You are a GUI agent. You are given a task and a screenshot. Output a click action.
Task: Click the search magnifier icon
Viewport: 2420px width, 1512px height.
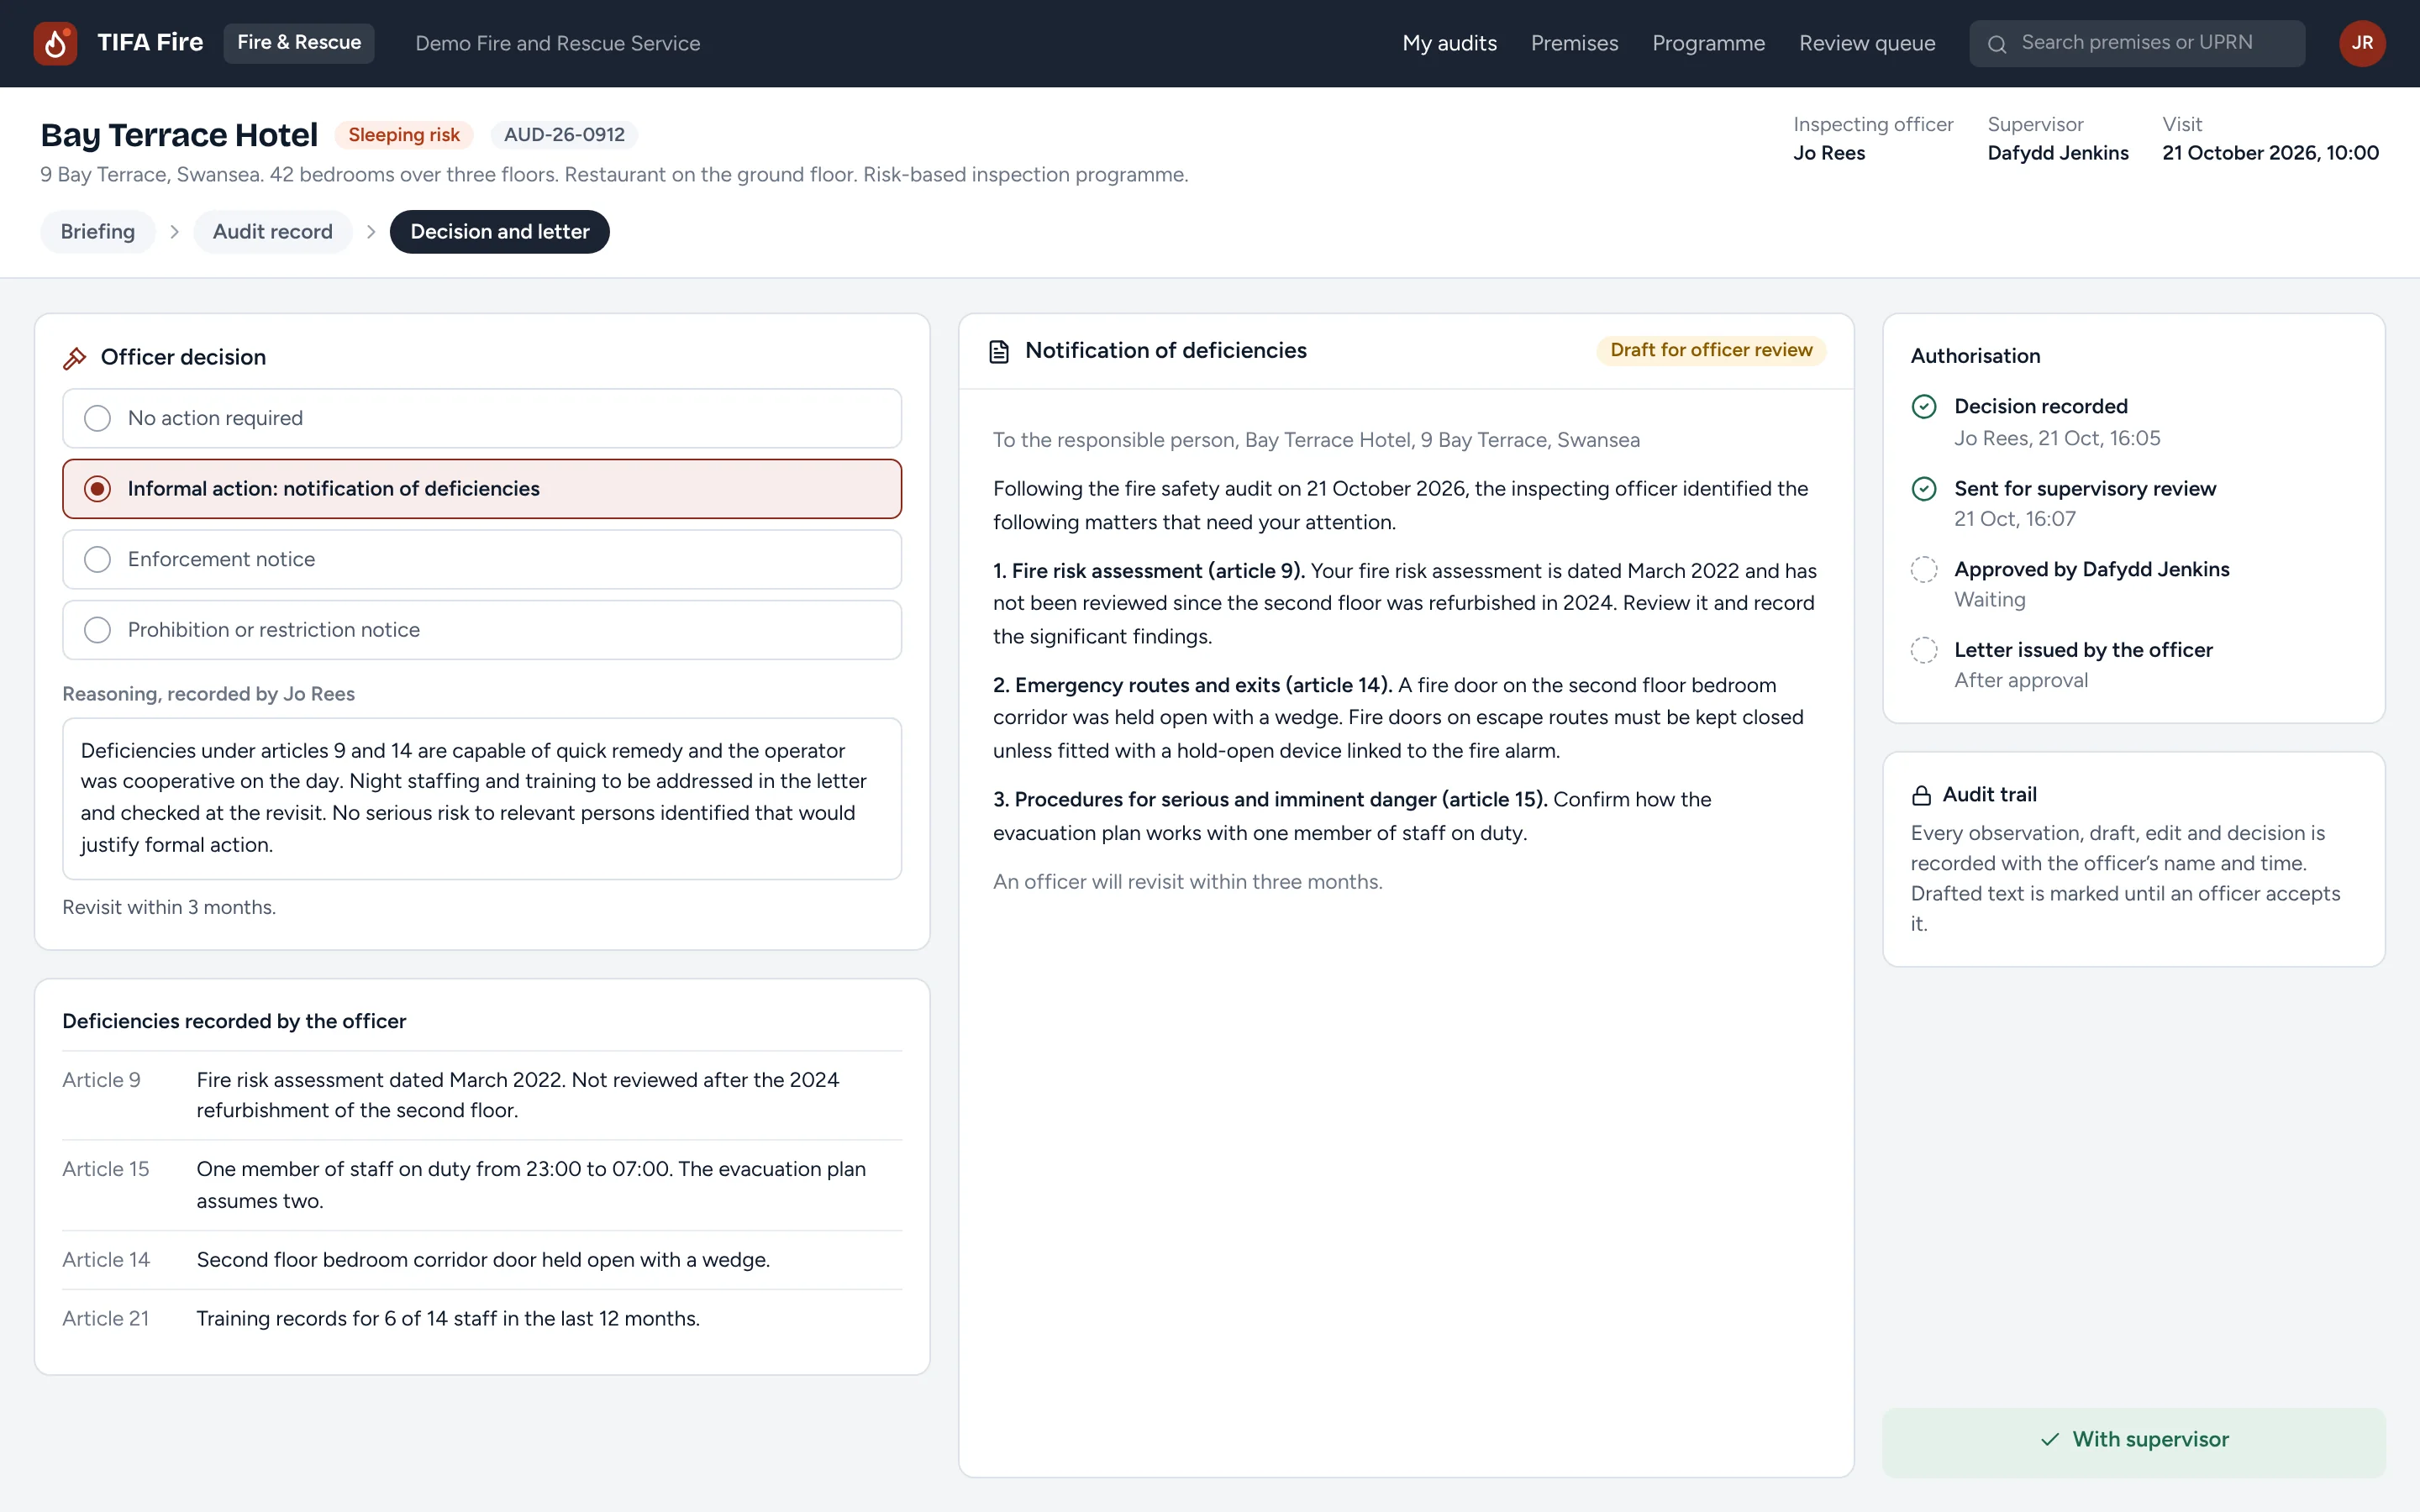(1996, 44)
